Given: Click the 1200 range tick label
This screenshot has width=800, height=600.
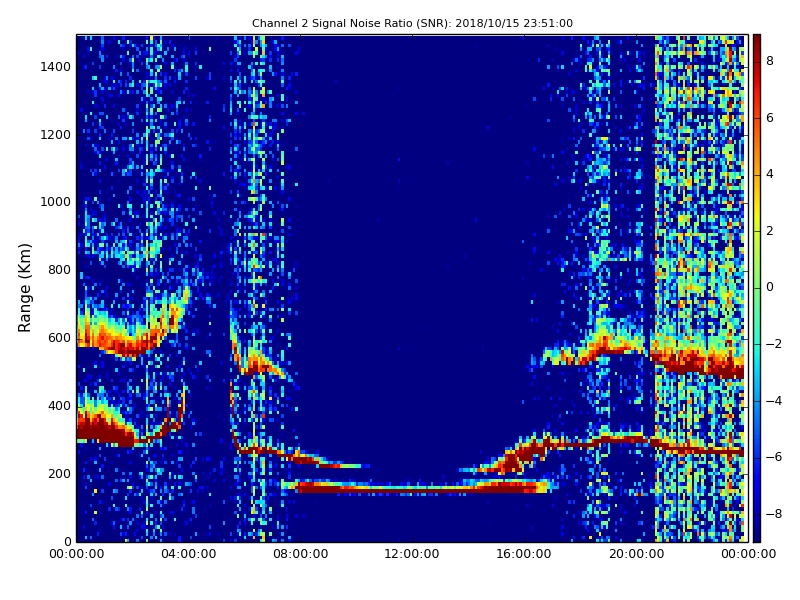Looking at the screenshot, I should [55, 135].
